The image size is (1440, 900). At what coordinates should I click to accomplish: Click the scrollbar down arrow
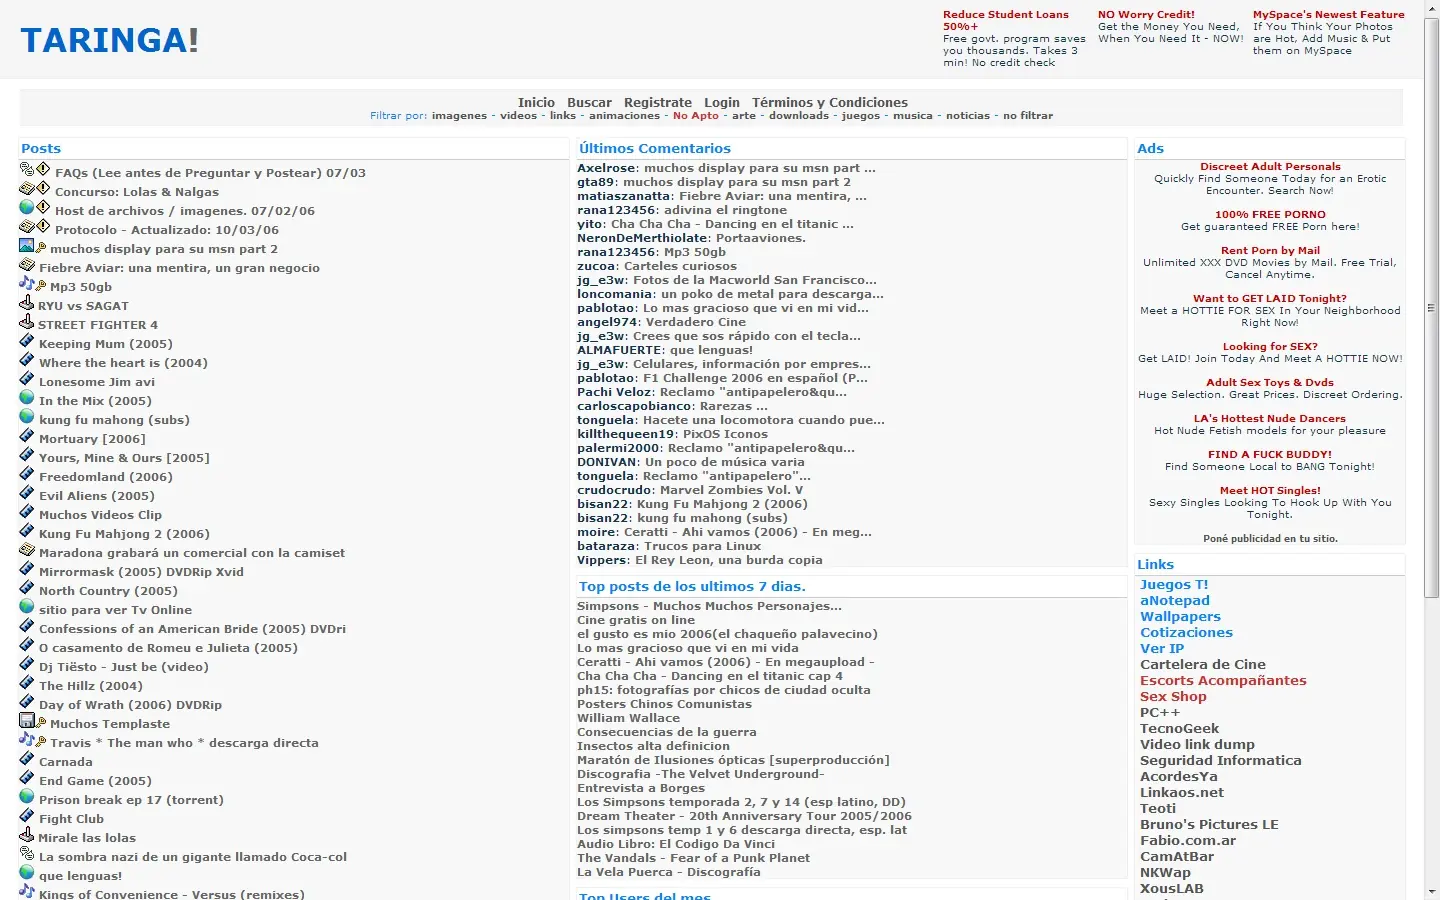pyautogui.click(x=1431, y=892)
